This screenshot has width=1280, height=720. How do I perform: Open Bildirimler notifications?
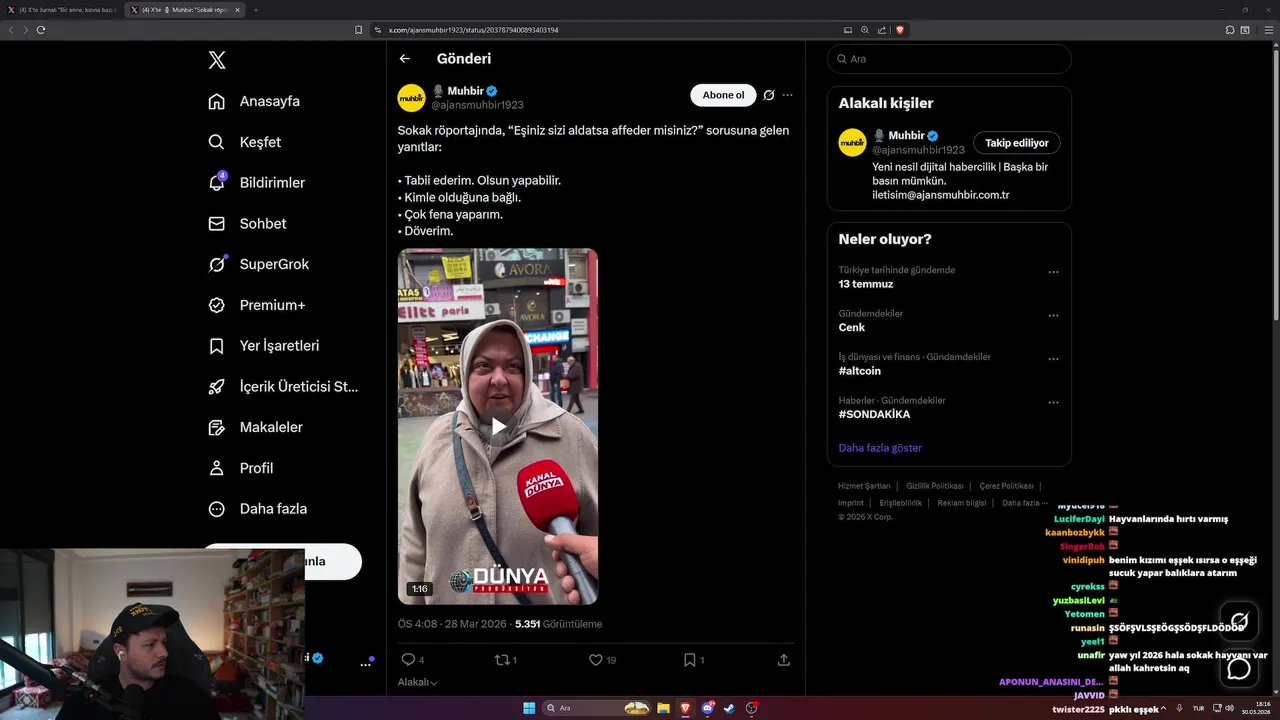pos(256,183)
